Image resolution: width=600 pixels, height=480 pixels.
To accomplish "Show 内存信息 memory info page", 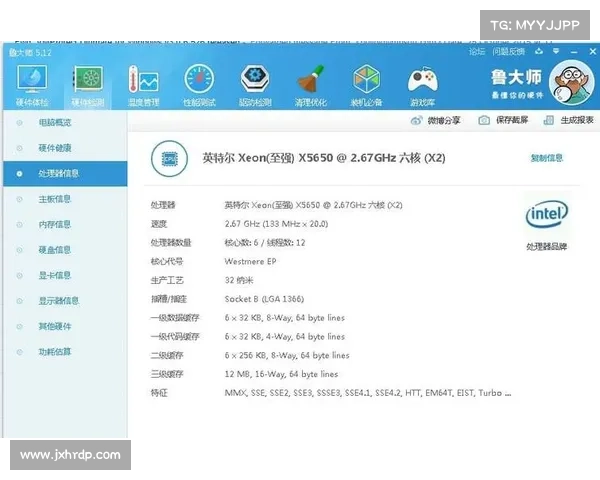I will (x=54, y=224).
